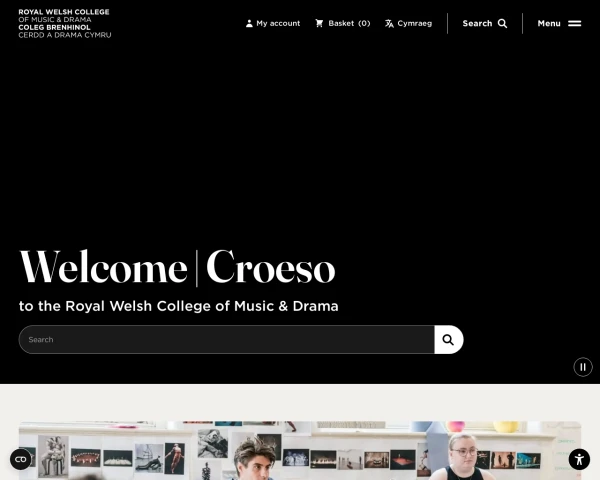Open the cookie settings icon
This screenshot has height=480, width=600.
click(x=21, y=459)
